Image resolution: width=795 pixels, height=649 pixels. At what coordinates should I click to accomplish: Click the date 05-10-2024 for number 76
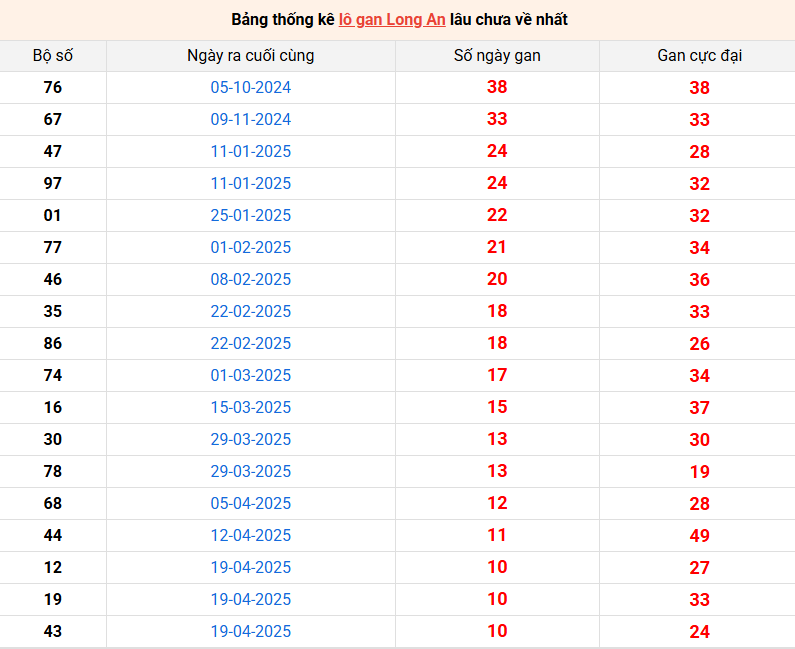click(x=250, y=88)
